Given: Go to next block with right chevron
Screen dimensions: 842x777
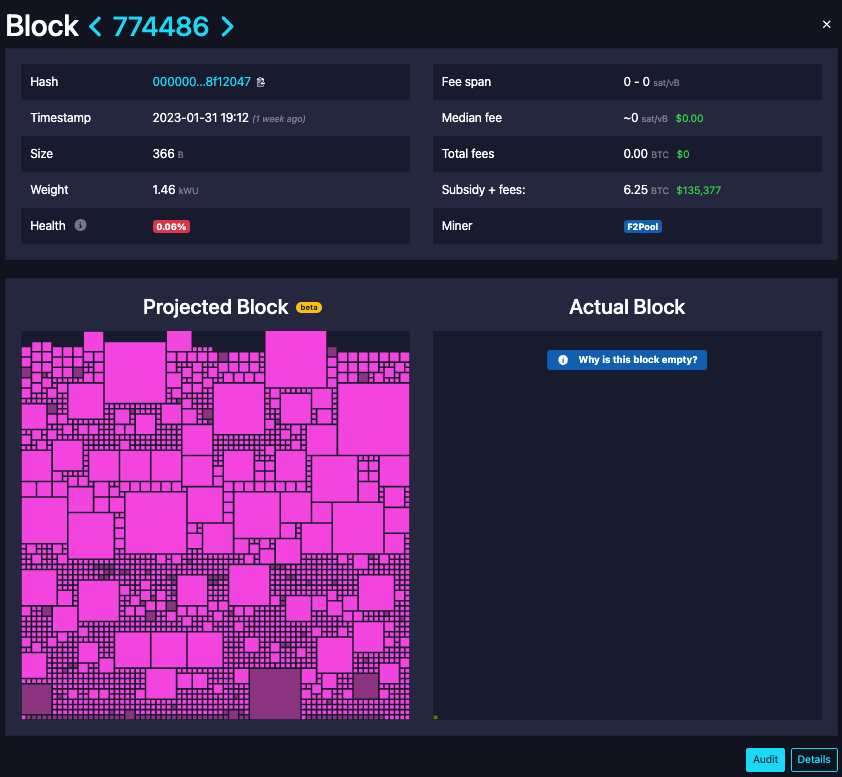Looking at the screenshot, I should 228,26.
